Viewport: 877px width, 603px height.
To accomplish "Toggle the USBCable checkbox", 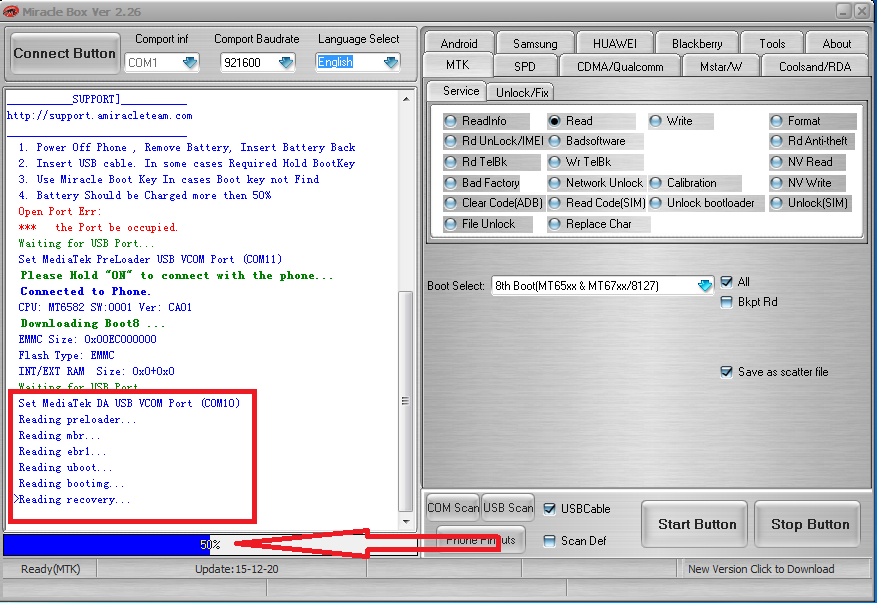I will (x=550, y=509).
